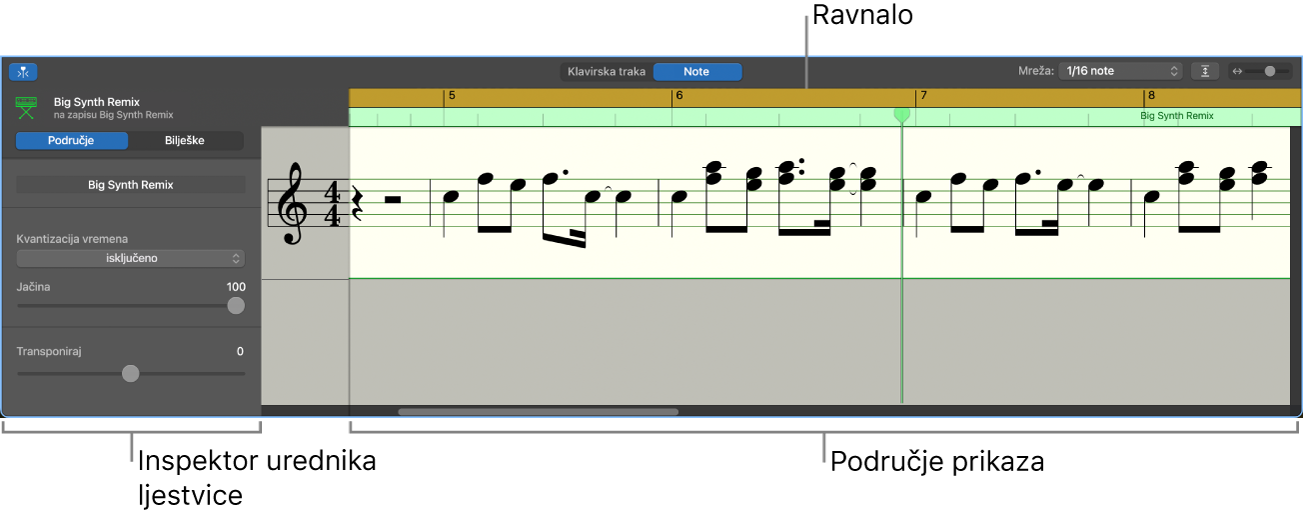The image size is (1303, 519).
Task: Click bar 8 on the ruler
Action: click(x=1151, y=96)
